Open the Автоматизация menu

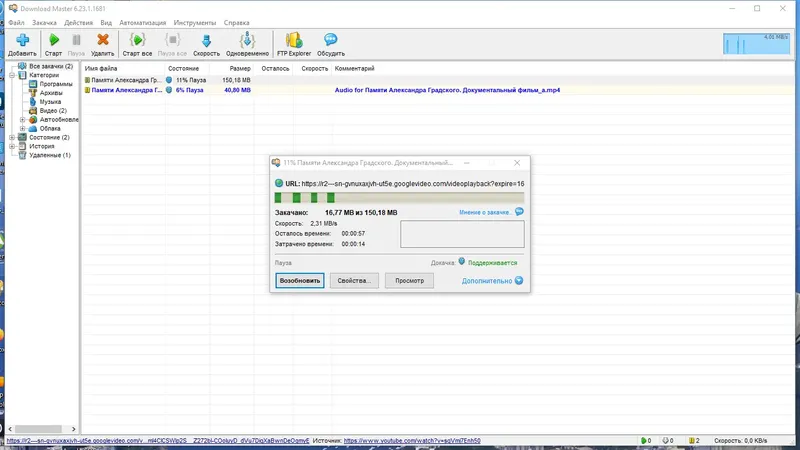pos(143,22)
